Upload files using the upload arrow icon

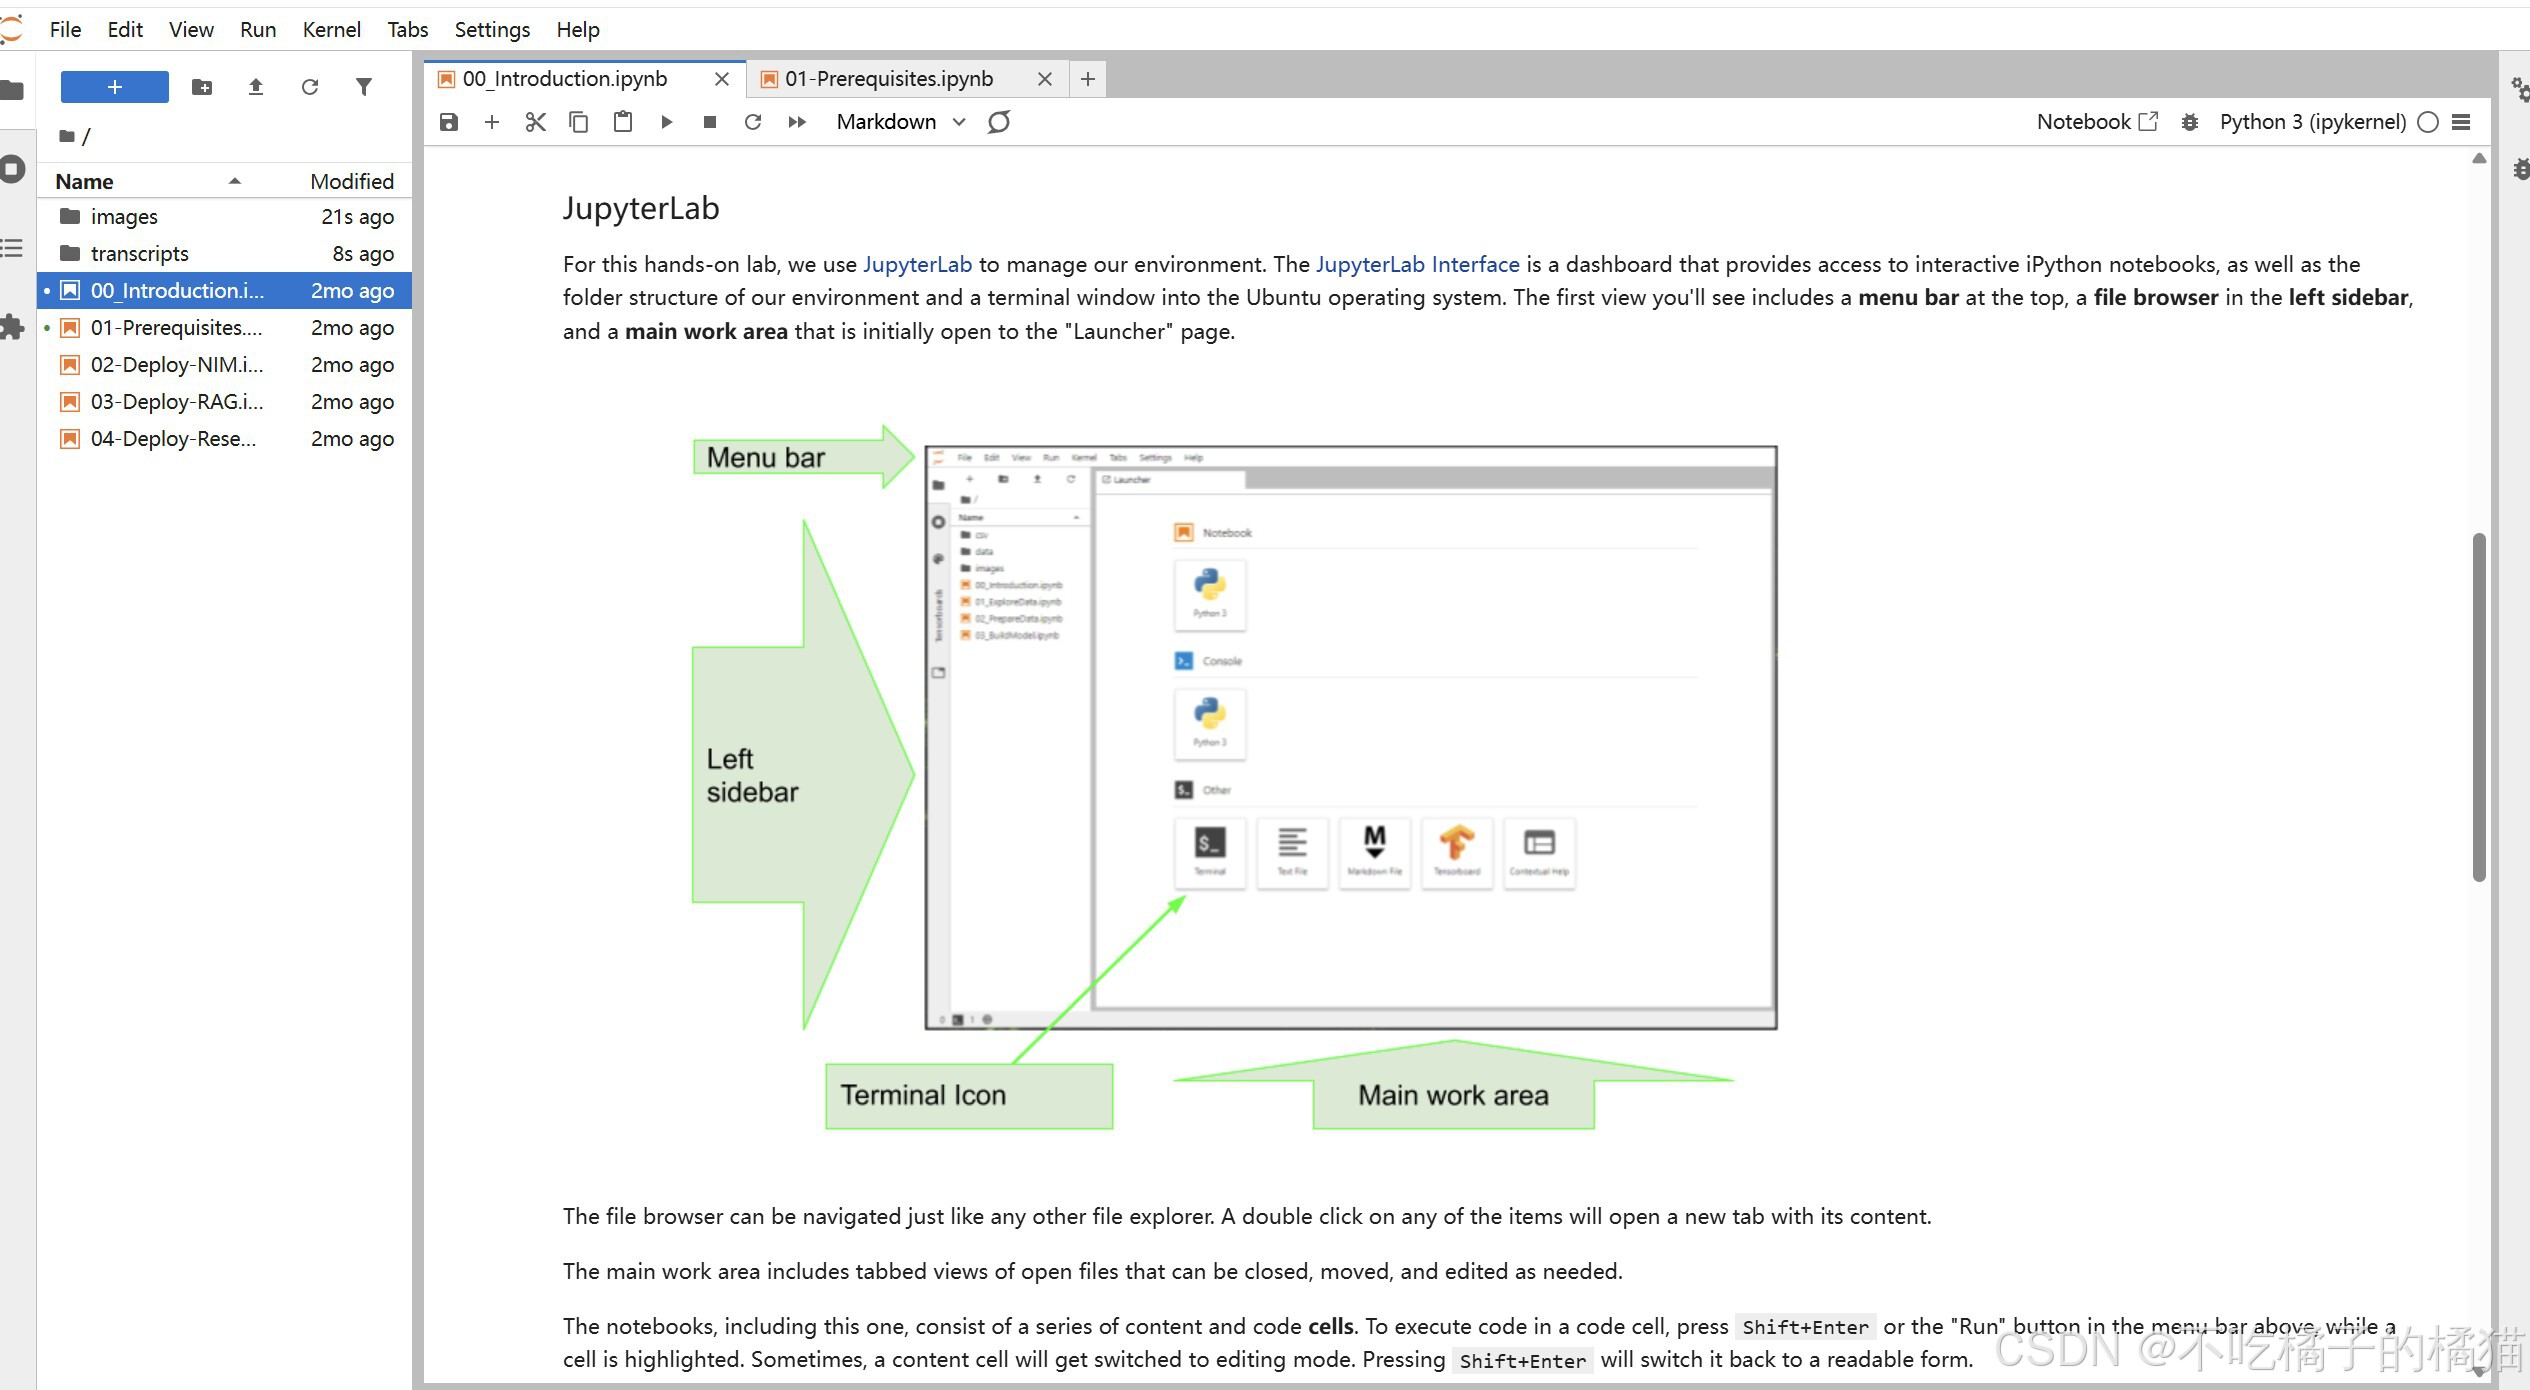click(256, 87)
